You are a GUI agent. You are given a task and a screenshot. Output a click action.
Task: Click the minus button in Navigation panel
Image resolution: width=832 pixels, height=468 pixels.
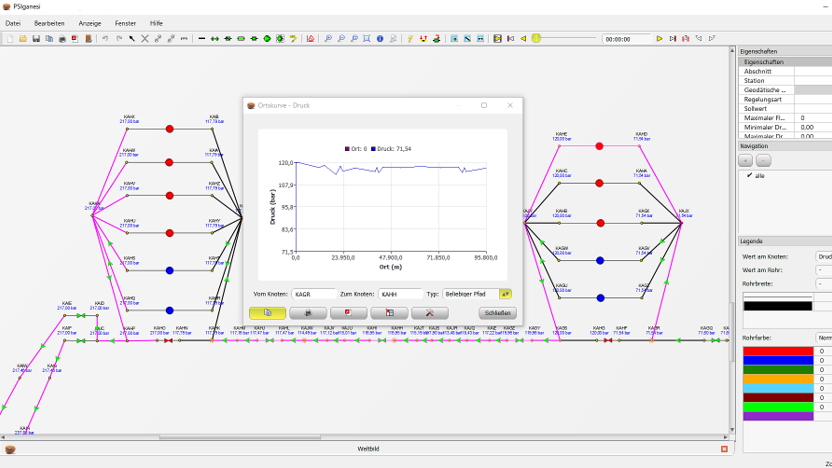[x=764, y=160]
